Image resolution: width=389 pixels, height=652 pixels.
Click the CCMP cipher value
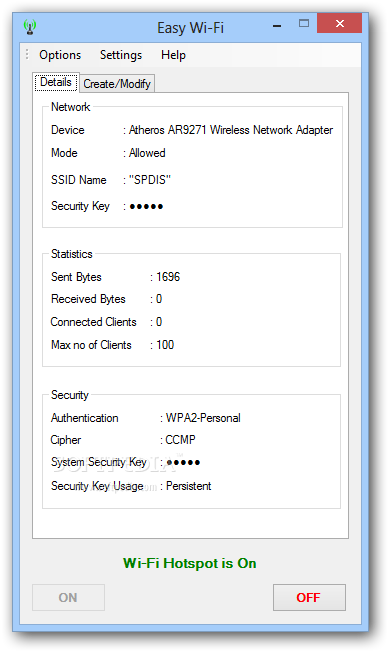[x=180, y=440]
